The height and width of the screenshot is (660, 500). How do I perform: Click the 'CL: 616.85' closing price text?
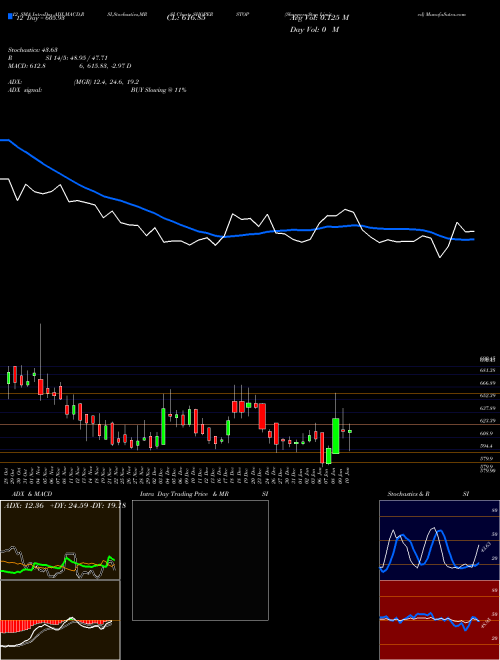click(186, 18)
